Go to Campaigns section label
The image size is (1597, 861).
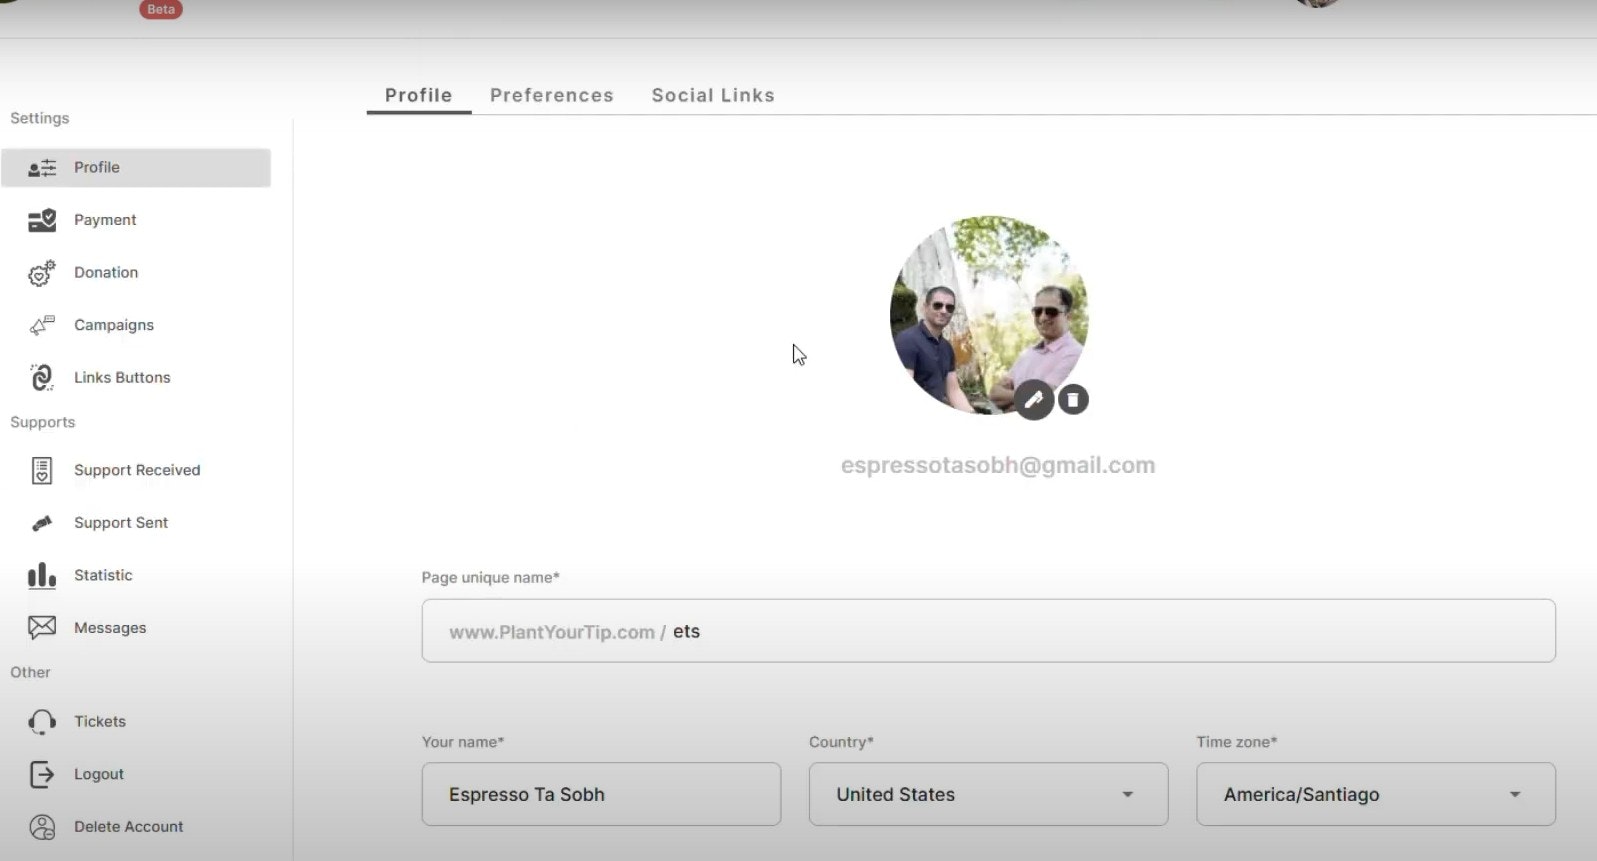[114, 325]
